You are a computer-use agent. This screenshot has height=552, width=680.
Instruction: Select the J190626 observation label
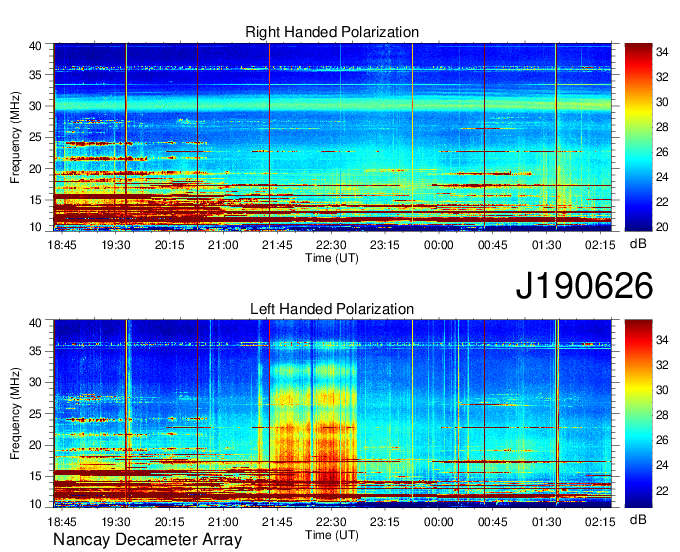[584, 285]
